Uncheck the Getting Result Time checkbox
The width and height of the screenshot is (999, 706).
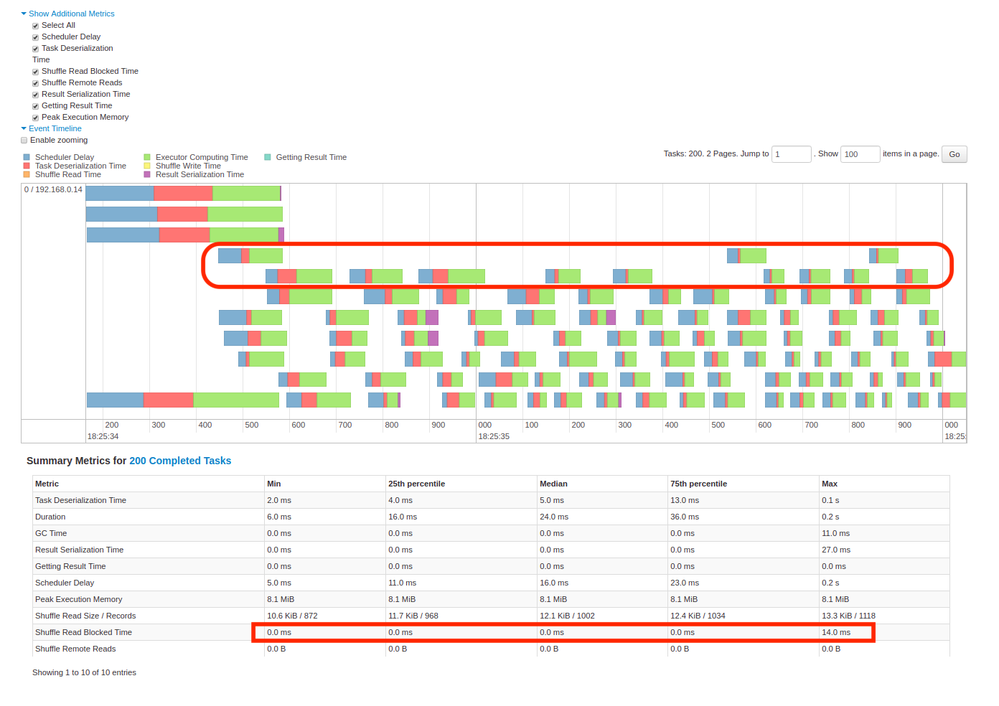[x=36, y=106]
